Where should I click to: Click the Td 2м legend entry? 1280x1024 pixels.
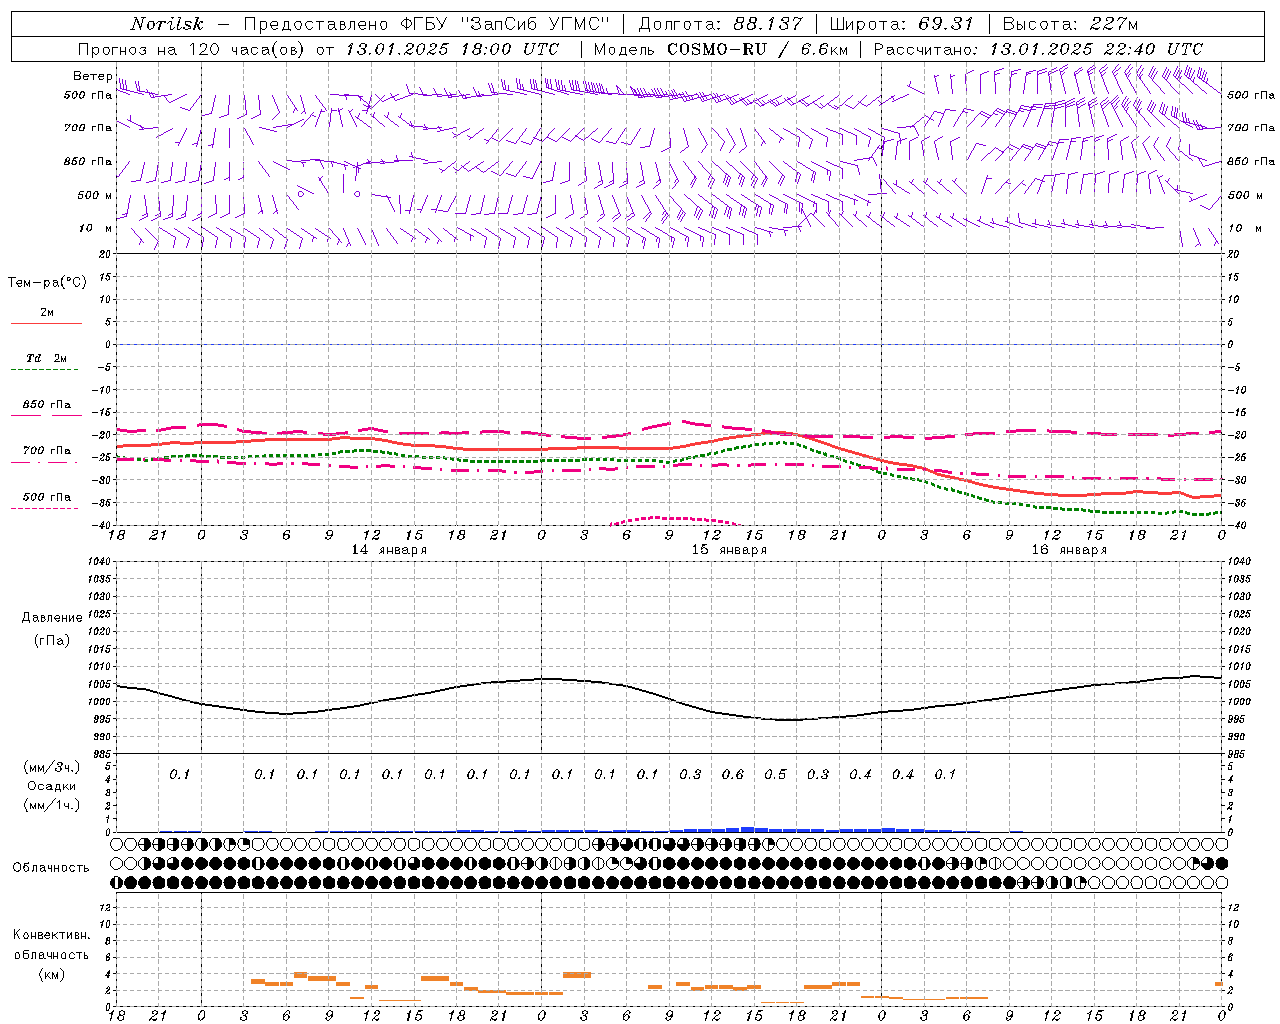47,358
